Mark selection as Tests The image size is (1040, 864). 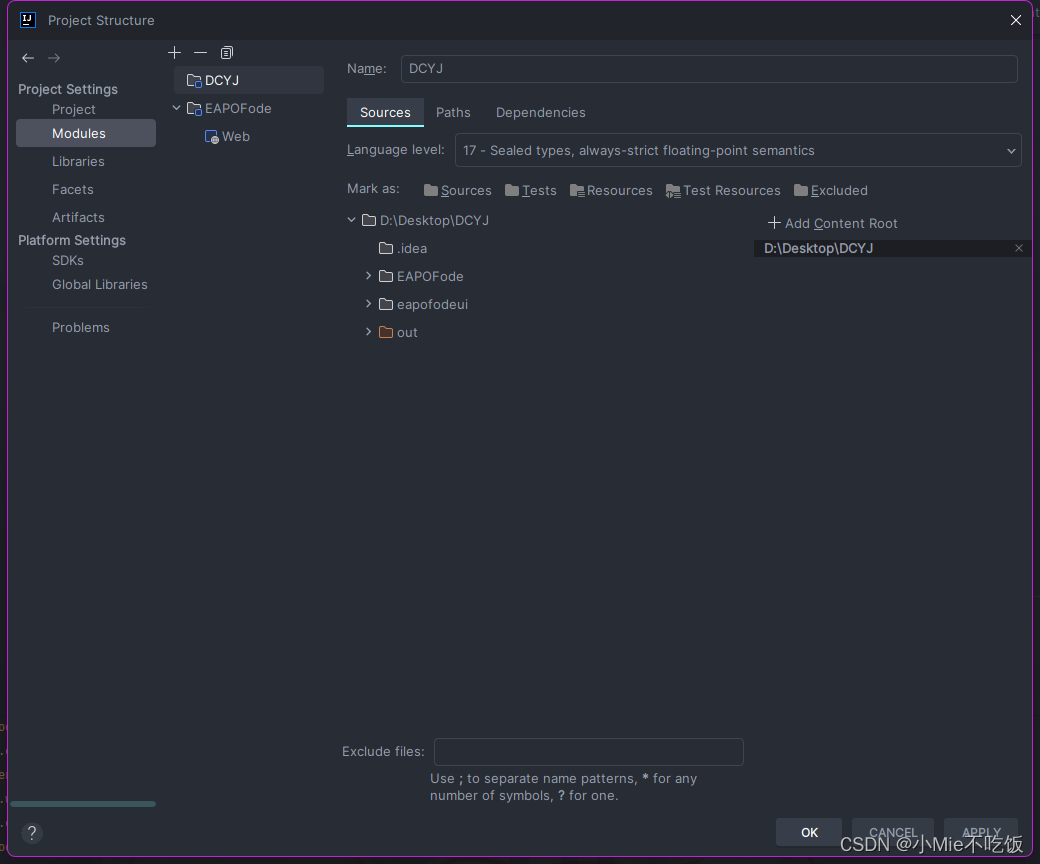point(530,189)
